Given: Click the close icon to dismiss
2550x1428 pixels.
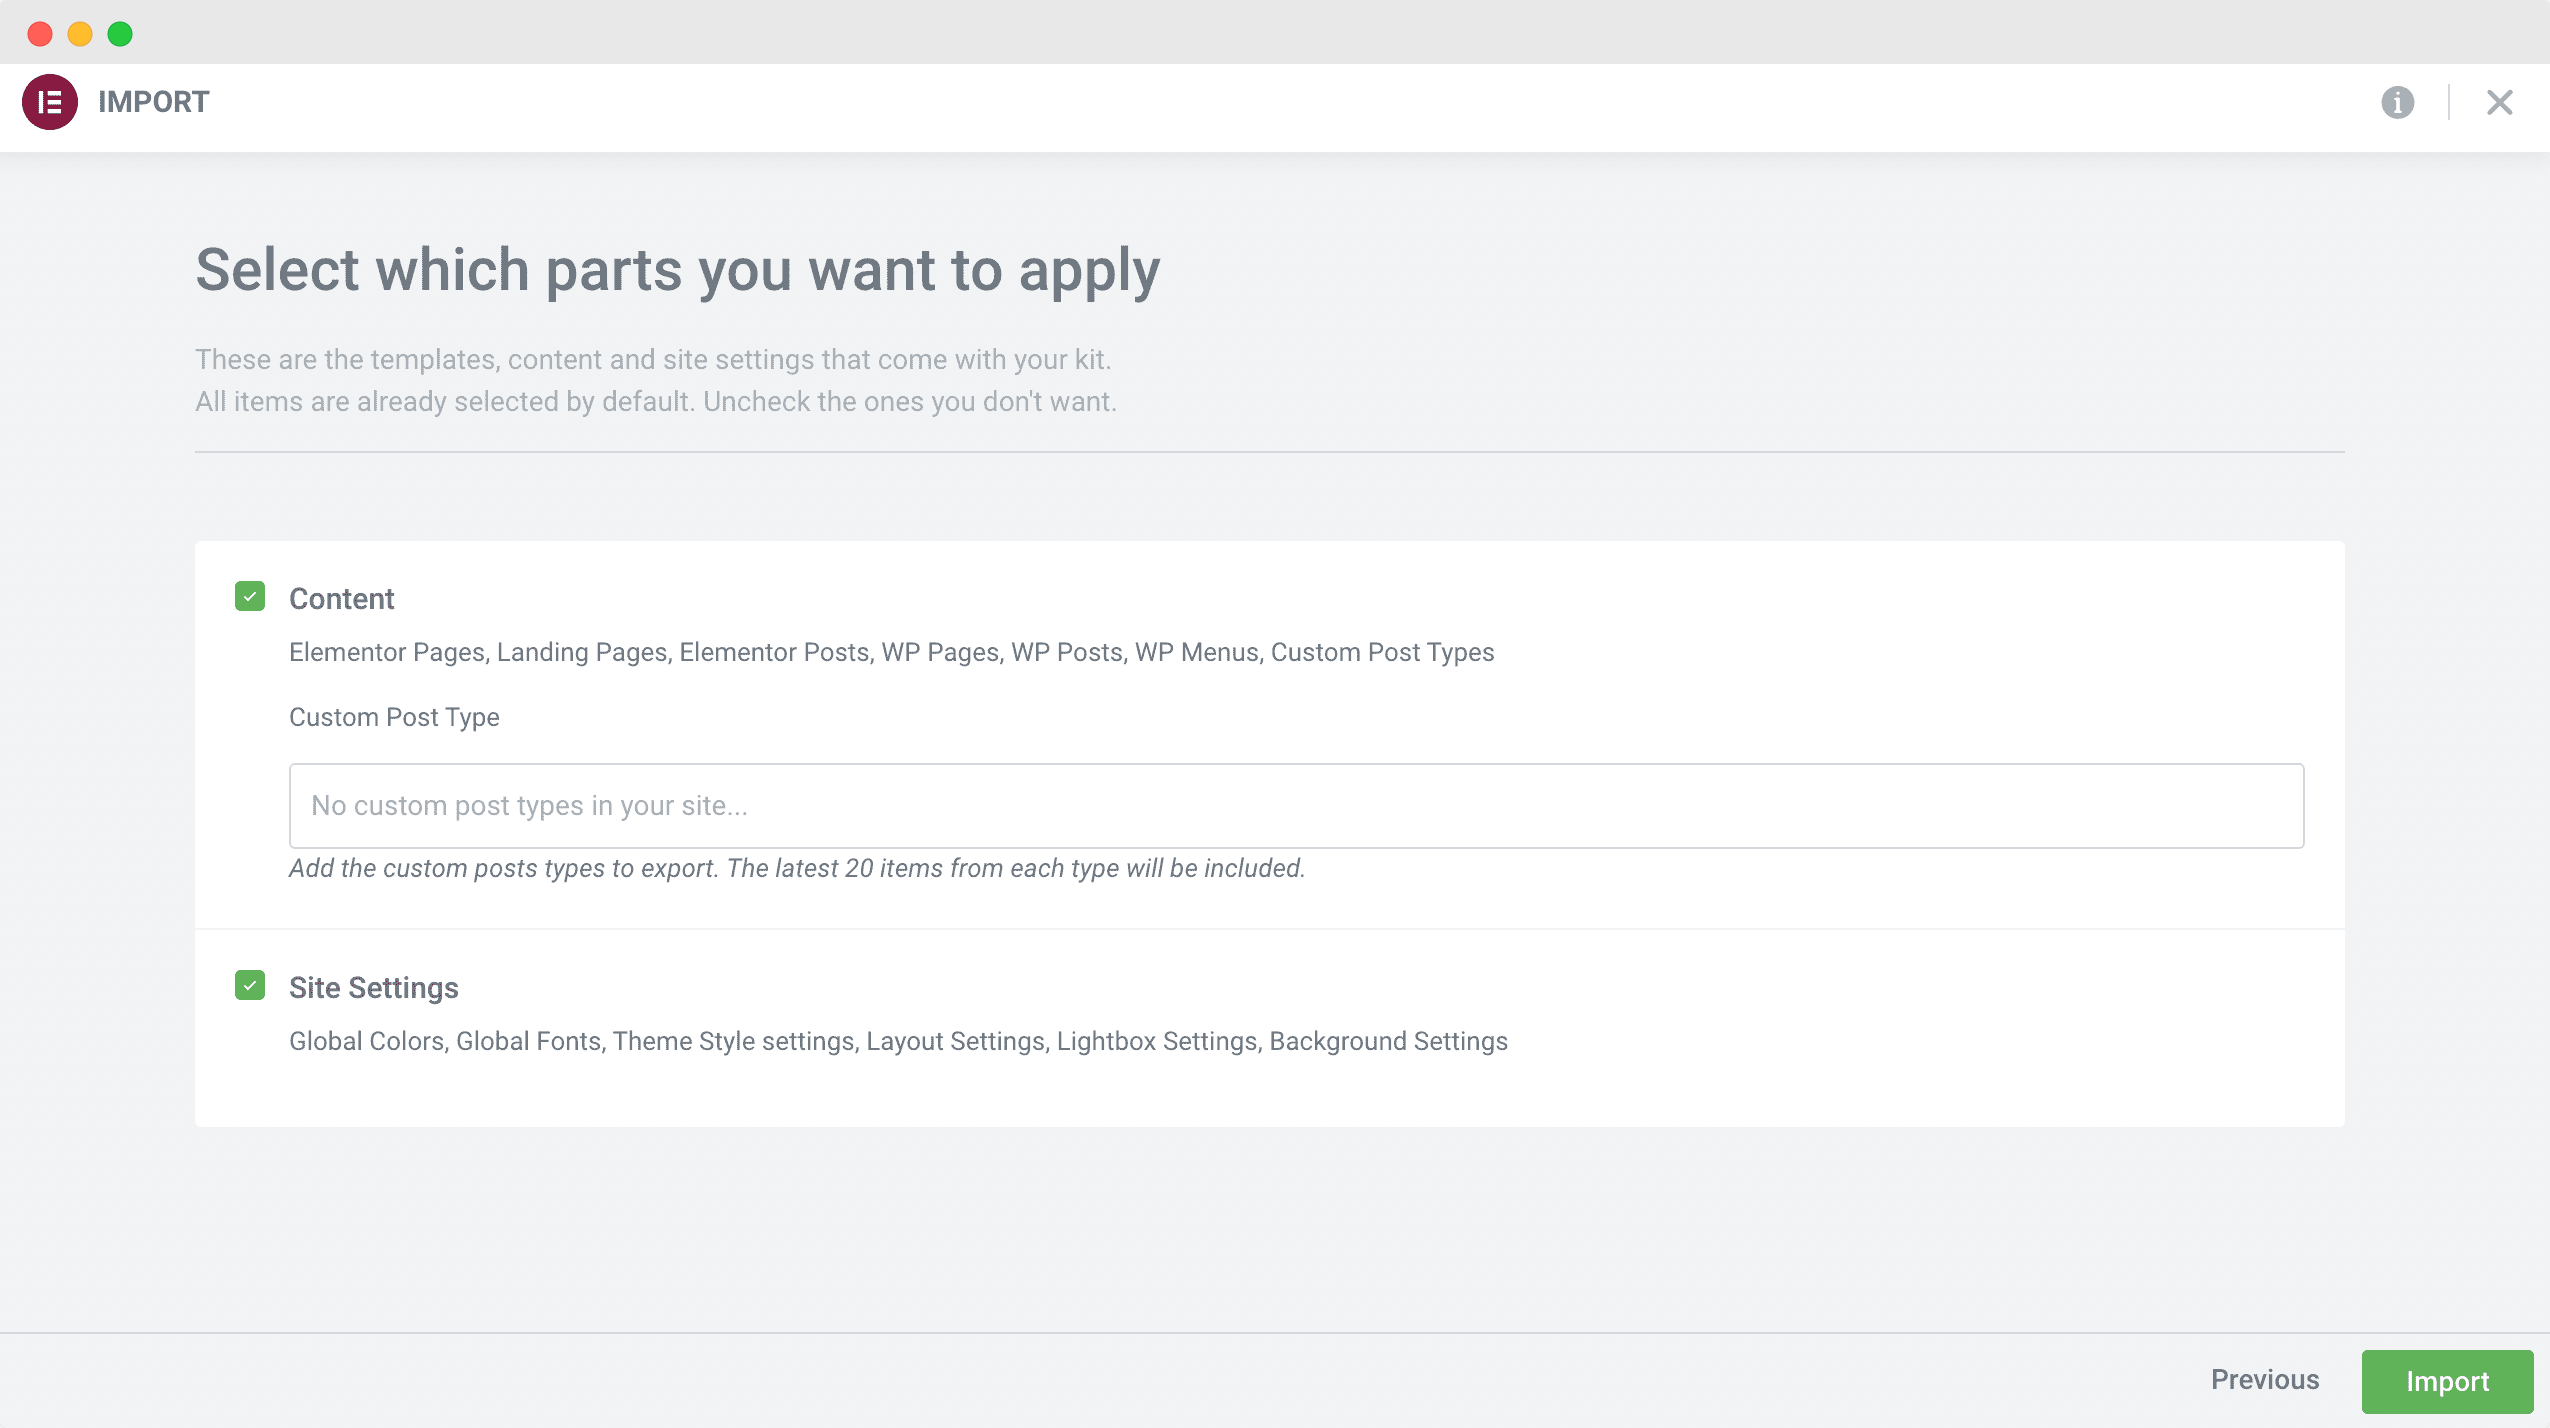Looking at the screenshot, I should tap(2499, 102).
